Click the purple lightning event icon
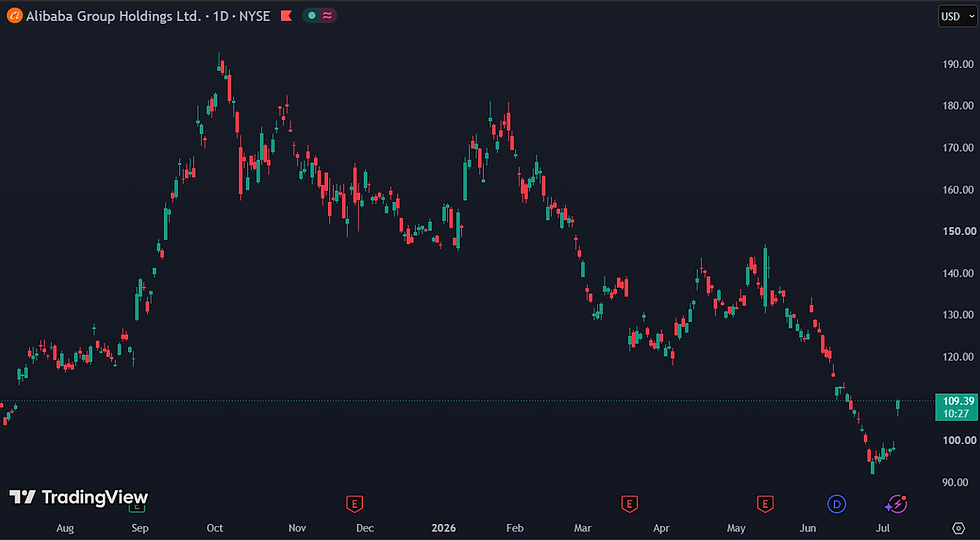Image resolution: width=980 pixels, height=540 pixels. [x=896, y=503]
